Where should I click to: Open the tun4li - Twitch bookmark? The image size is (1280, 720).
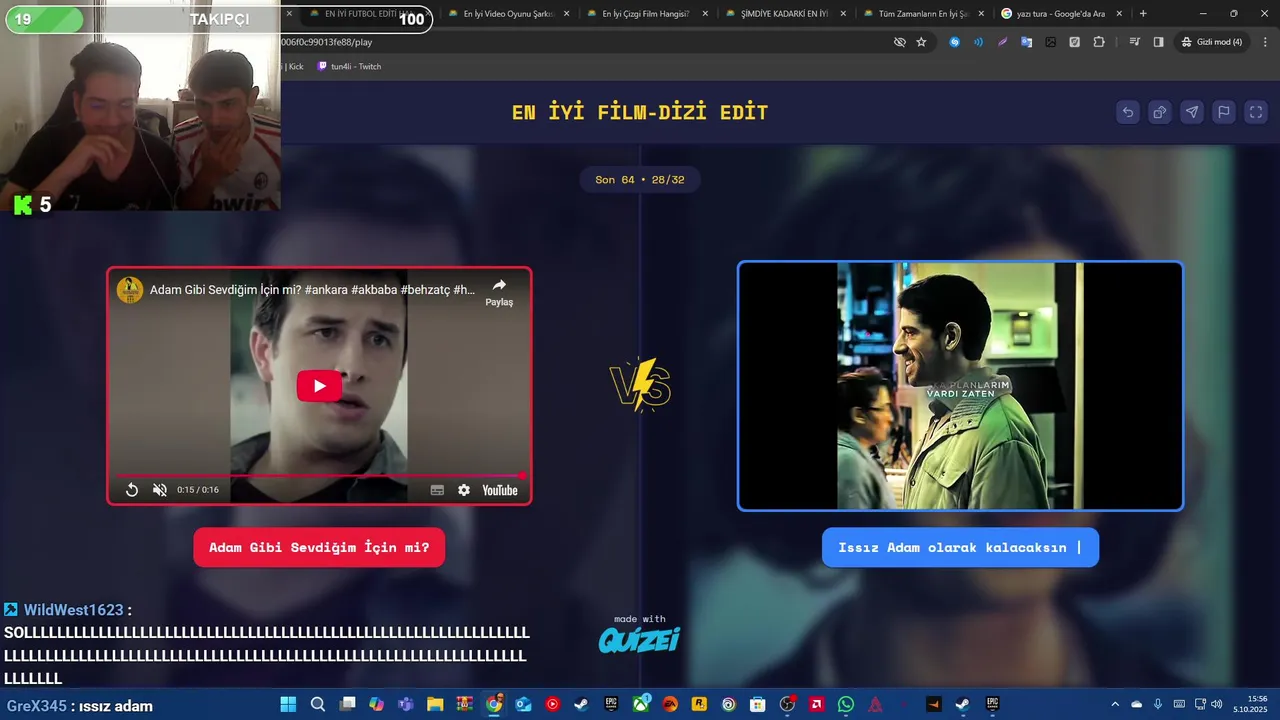(x=349, y=66)
